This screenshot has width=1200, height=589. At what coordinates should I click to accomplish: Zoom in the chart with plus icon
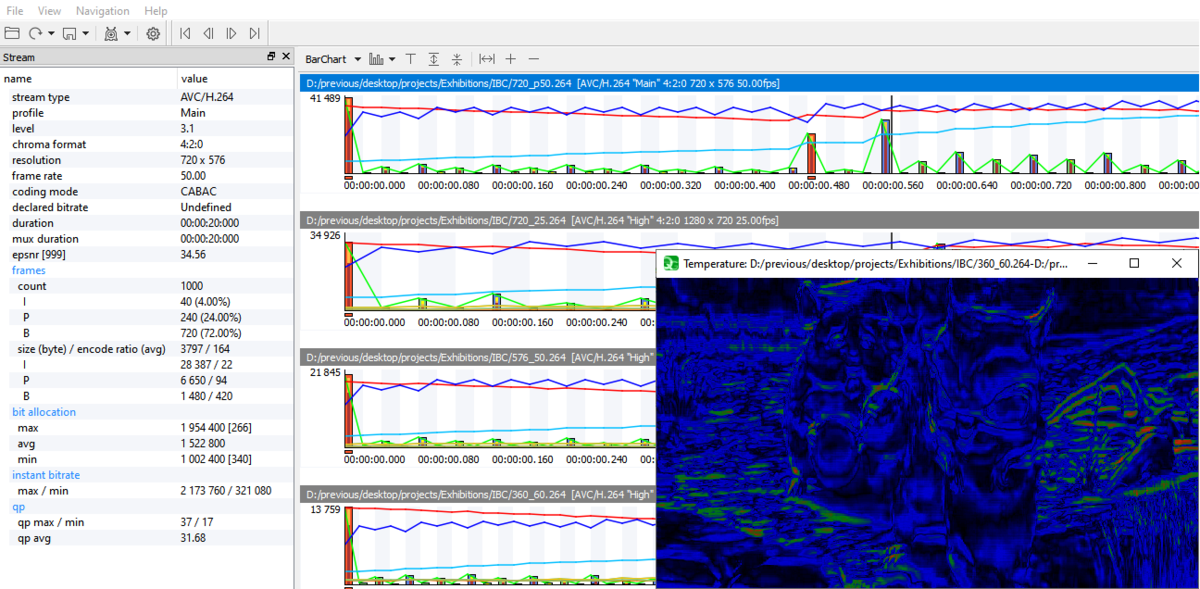click(510, 59)
